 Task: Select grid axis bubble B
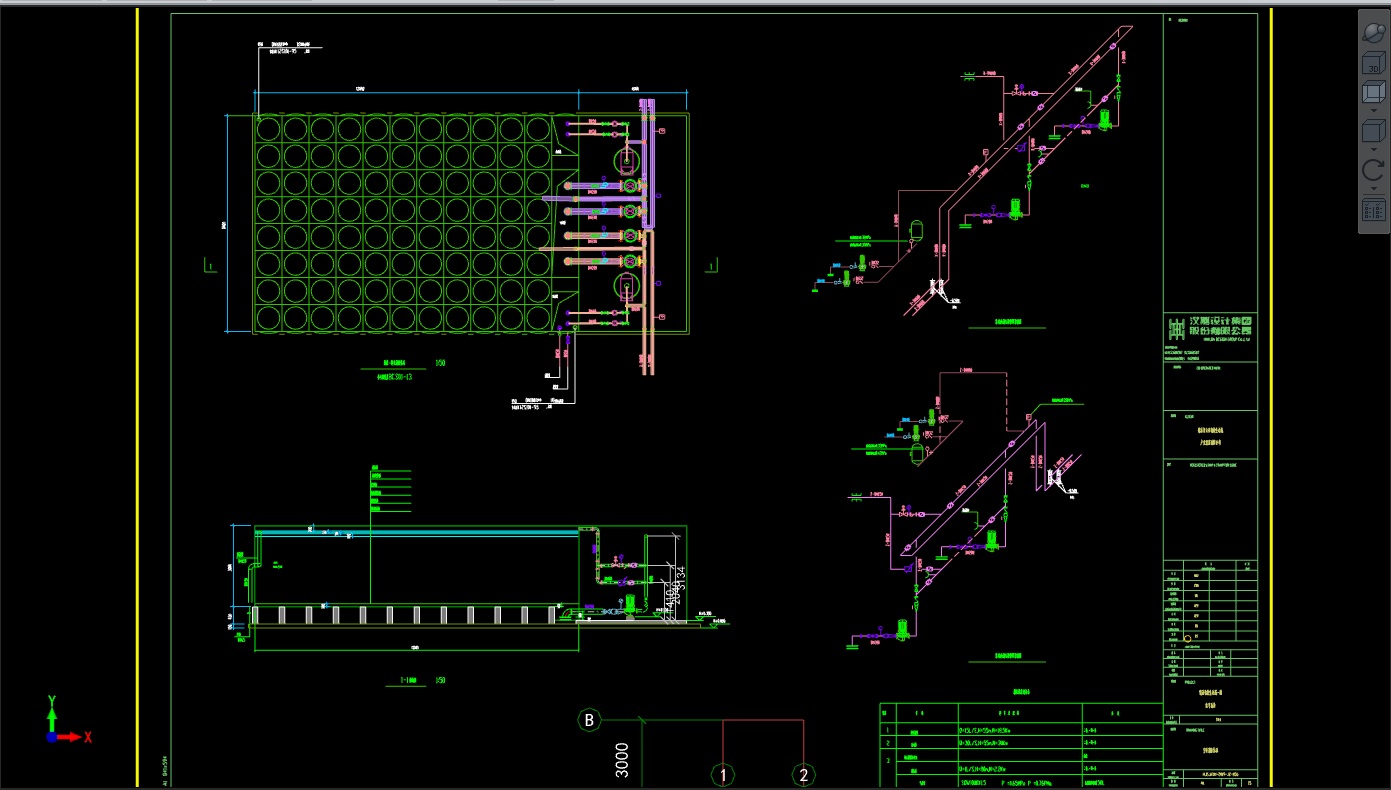tap(589, 719)
